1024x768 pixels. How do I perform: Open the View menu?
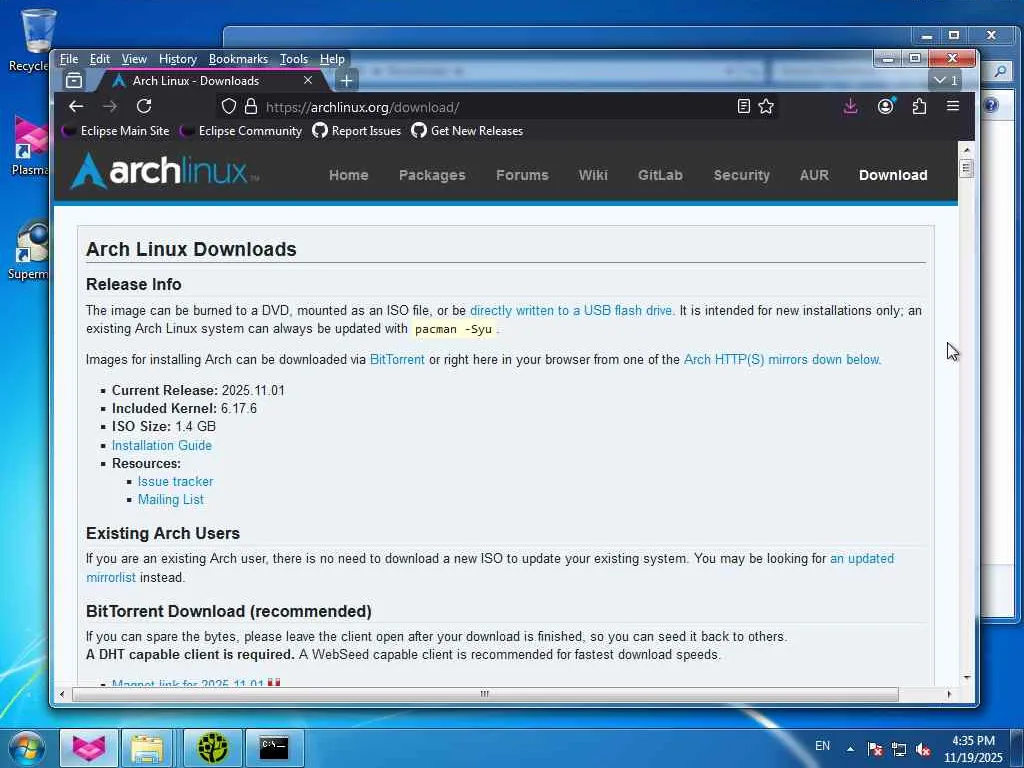tap(134, 59)
